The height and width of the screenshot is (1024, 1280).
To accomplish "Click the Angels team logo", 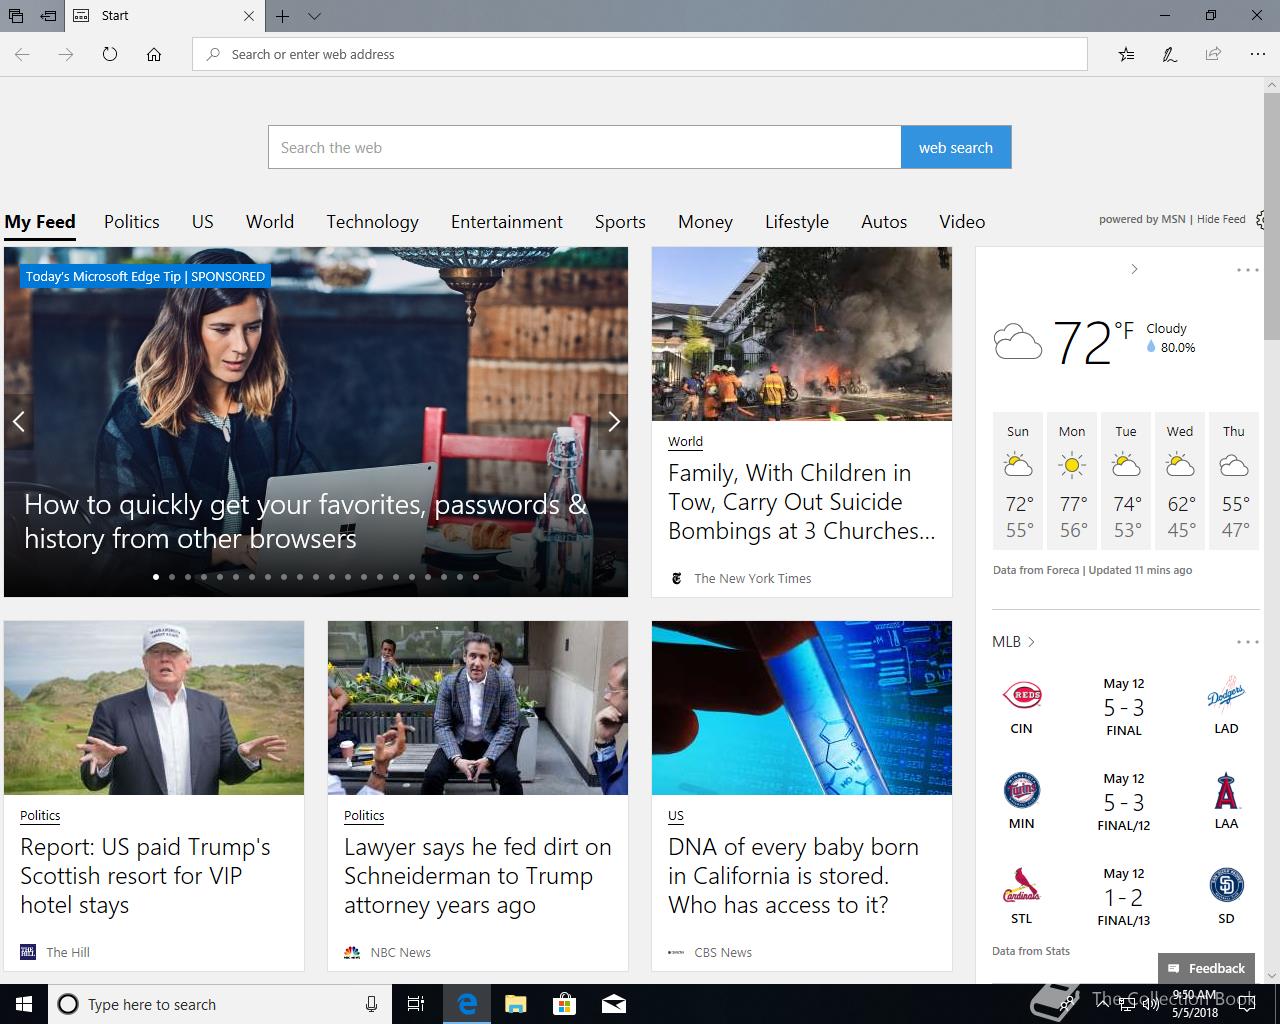I will [x=1226, y=790].
